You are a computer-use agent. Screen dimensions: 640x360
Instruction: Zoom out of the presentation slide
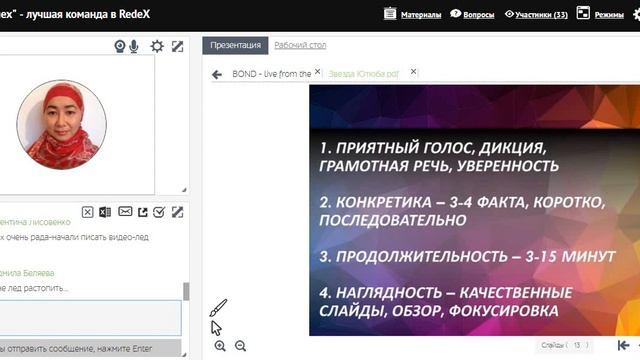(x=240, y=346)
